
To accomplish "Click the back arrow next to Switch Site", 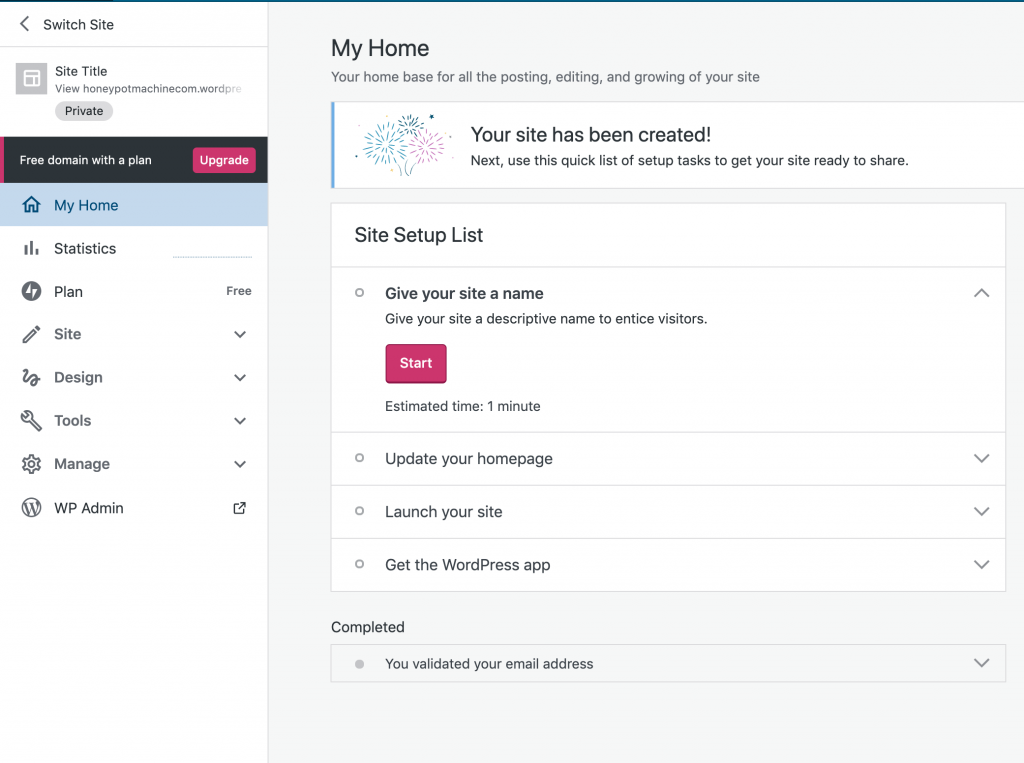I will (x=25, y=24).
